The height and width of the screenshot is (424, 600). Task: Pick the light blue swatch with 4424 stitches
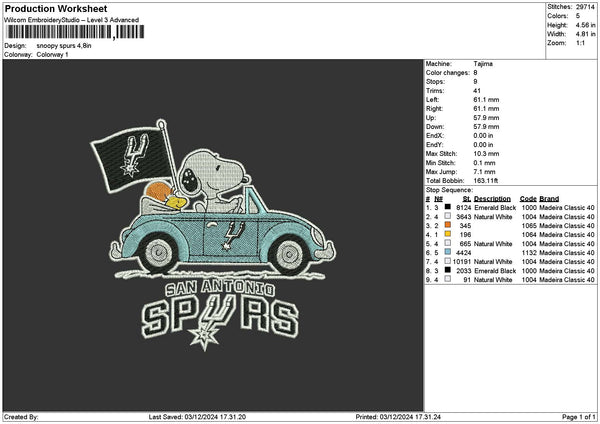(x=447, y=252)
